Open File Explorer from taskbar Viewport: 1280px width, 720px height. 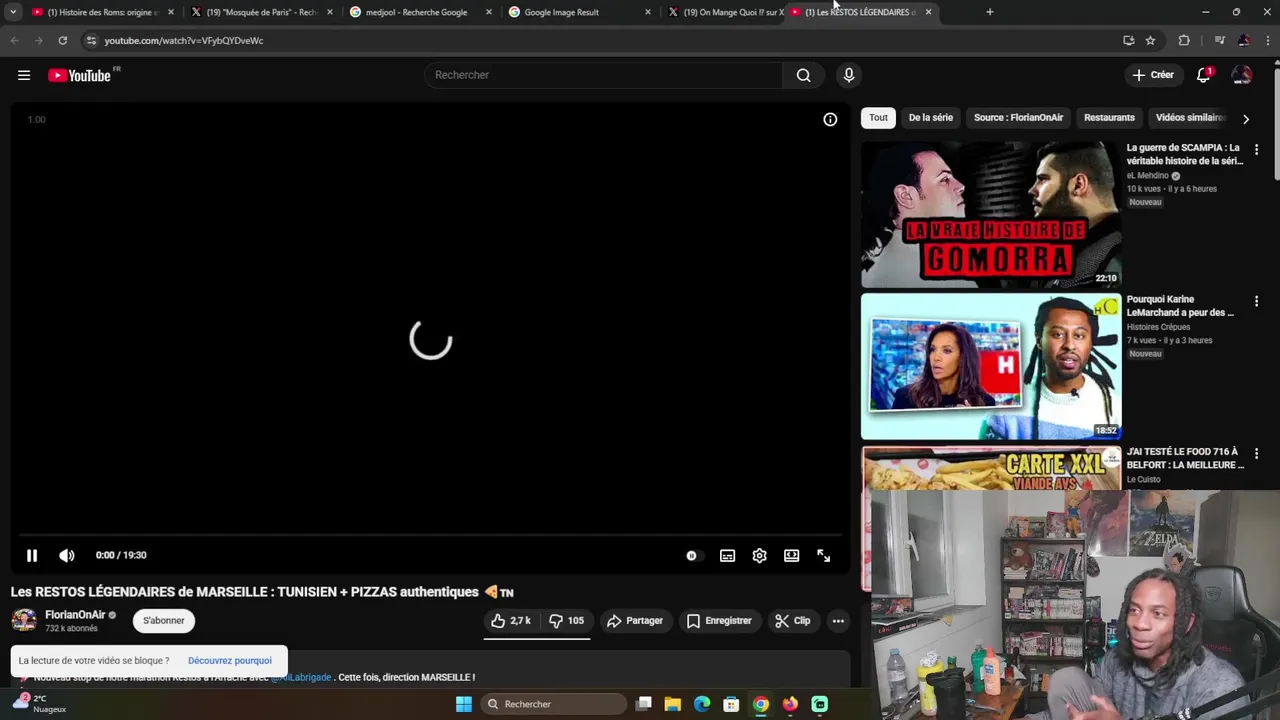click(x=673, y=704)
